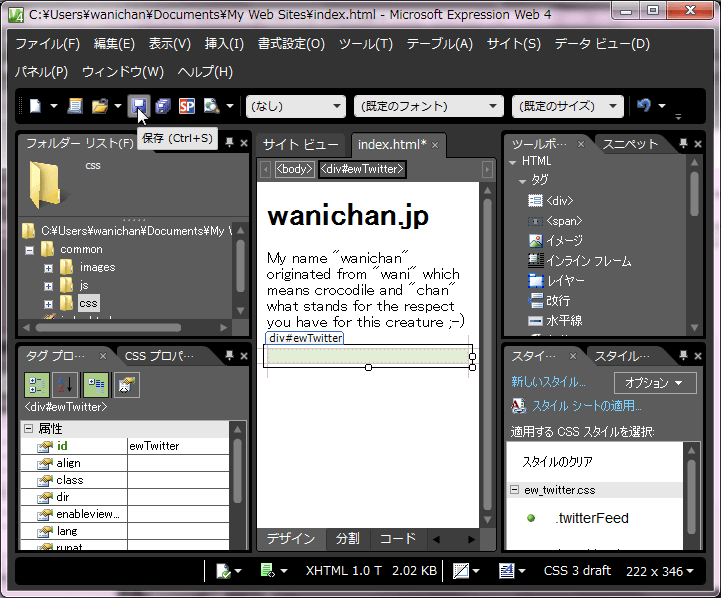This screenshot has width=721, height=598.
Task: Open the 書式設定(O) menu
Action: point(291,44)
